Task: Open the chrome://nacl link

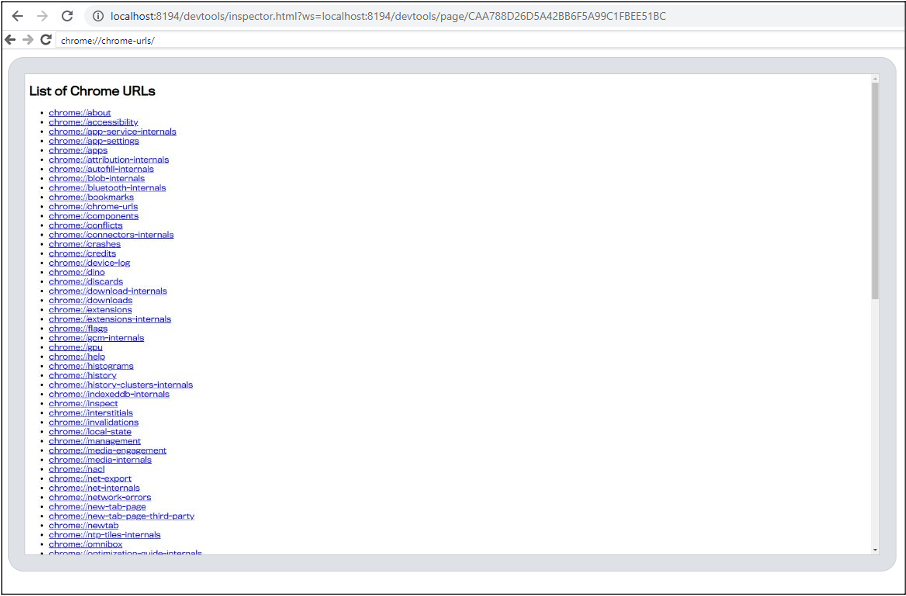Action: [77, 469]
